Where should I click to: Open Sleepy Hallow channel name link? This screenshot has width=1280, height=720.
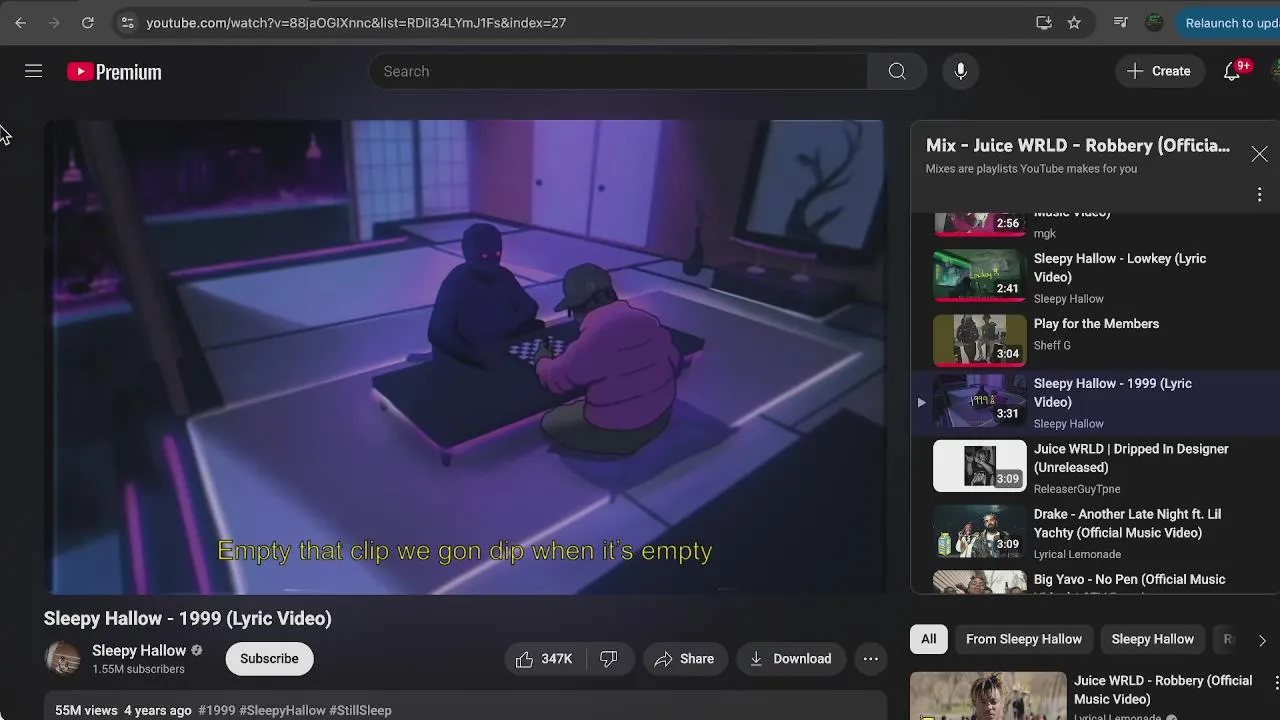(x=139, y=650)
